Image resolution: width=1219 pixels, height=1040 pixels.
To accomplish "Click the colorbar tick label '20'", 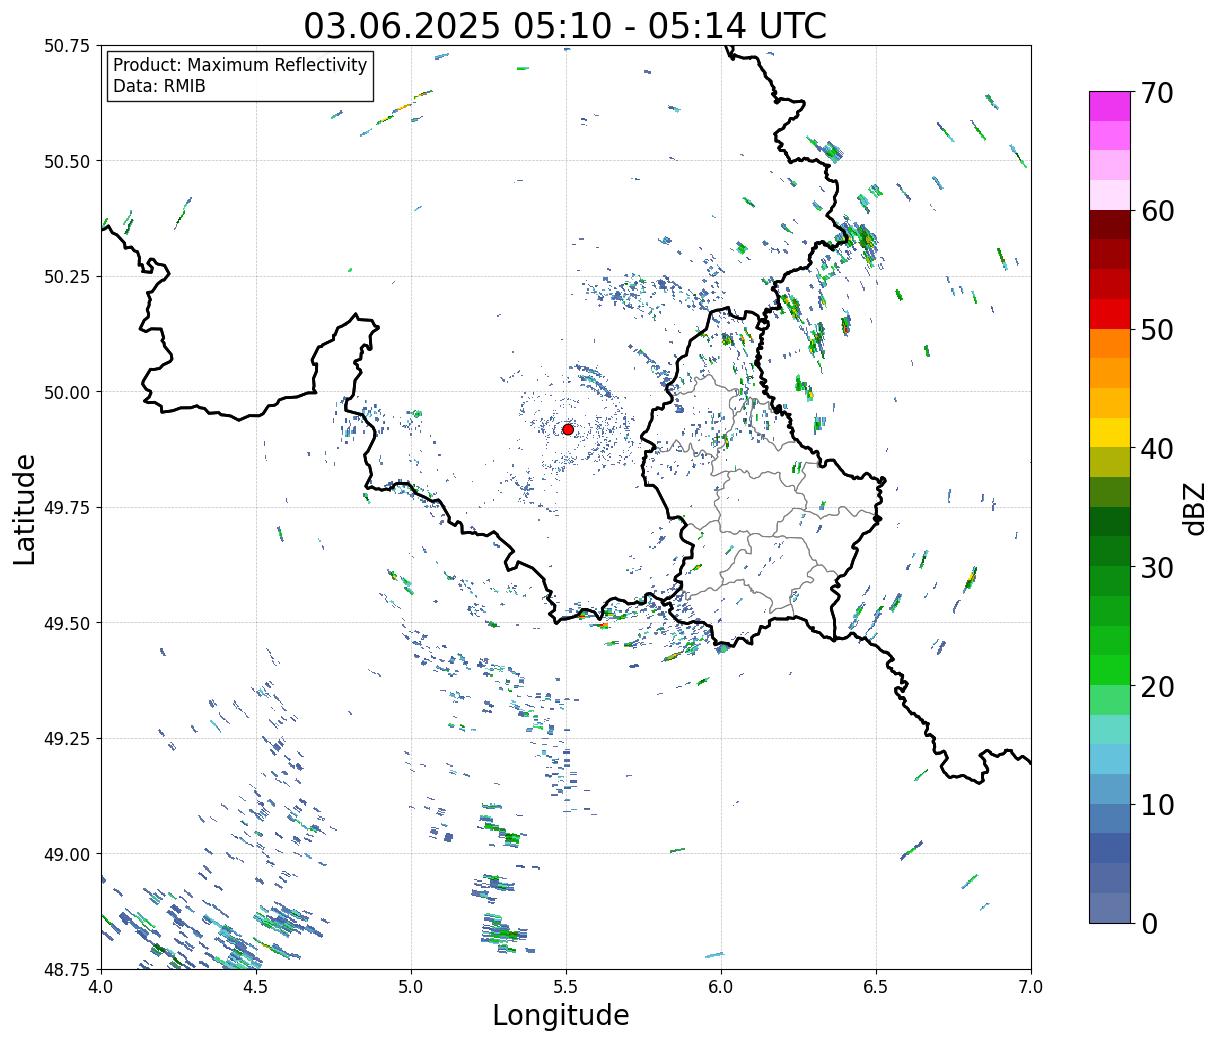I will coord(1157,687).
